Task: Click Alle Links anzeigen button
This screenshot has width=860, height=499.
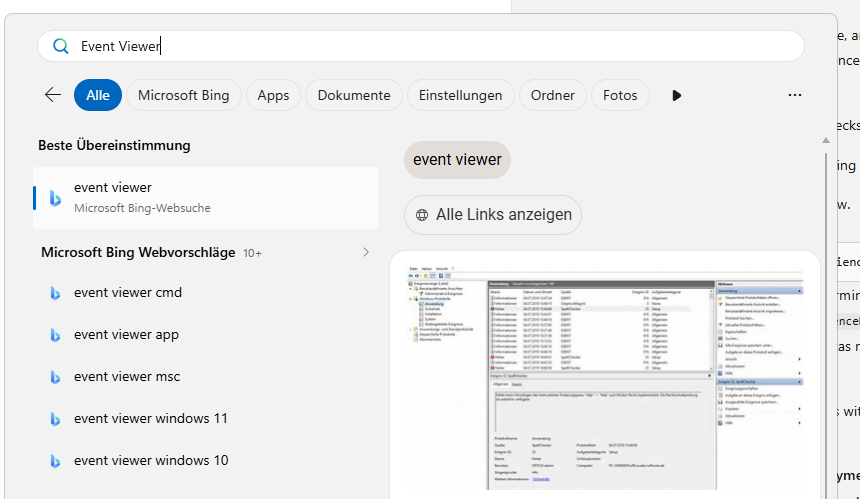Action: 493,215
